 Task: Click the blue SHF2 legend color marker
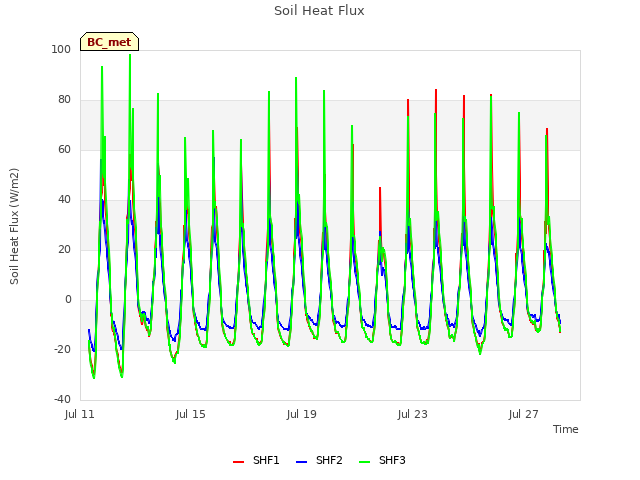[x=301, y=462]
